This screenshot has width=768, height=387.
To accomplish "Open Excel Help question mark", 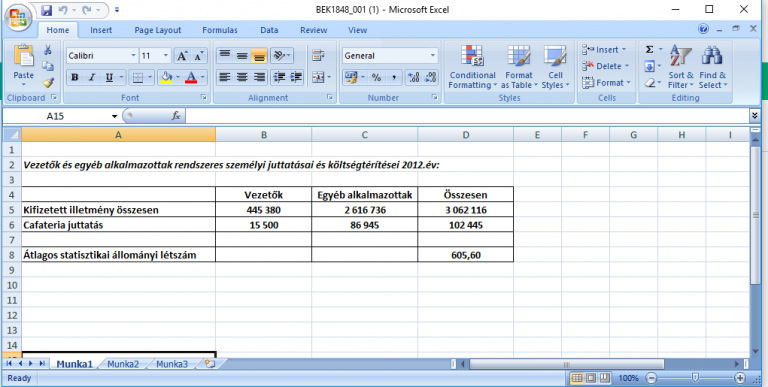I will 704,29.
